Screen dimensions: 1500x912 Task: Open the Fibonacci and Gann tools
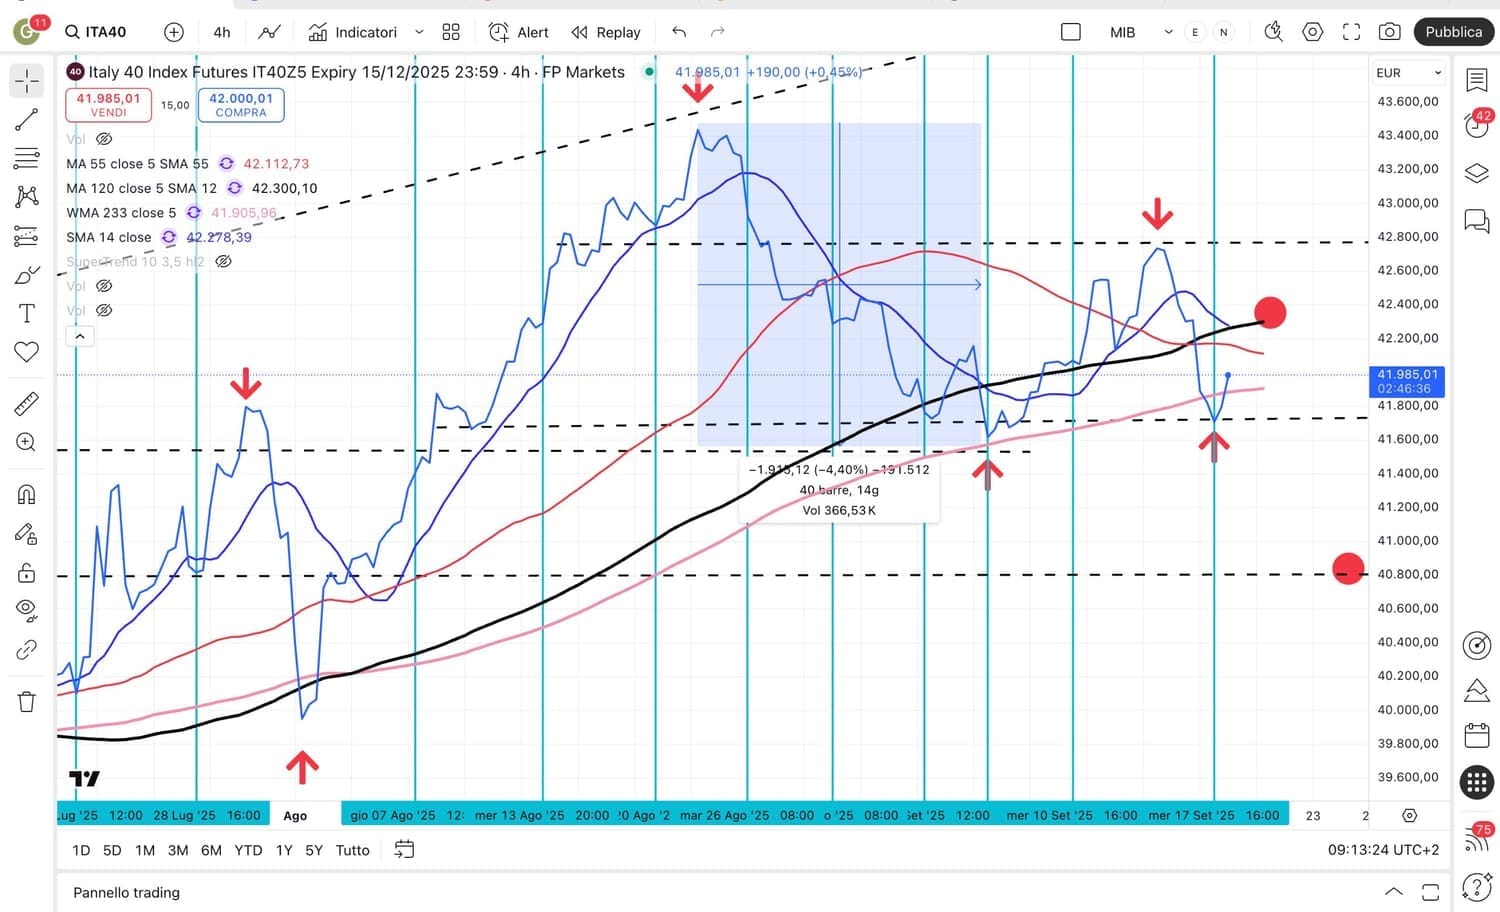27,158
